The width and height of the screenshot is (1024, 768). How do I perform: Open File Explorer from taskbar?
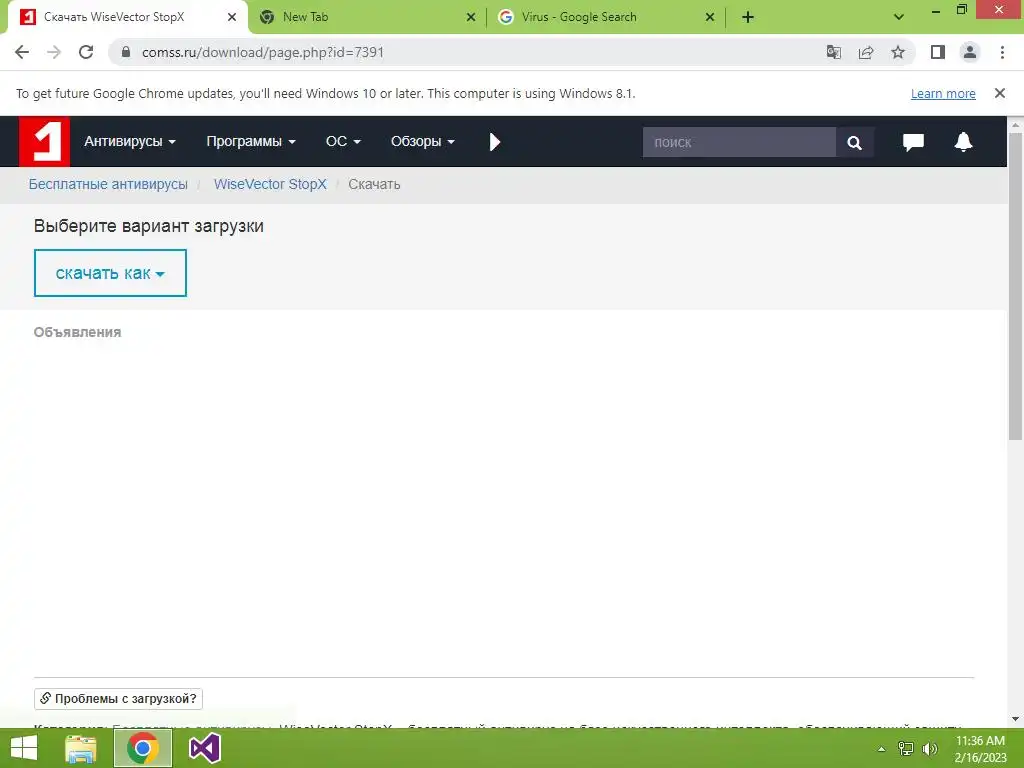pyautogui.click(x=81, y=748)
